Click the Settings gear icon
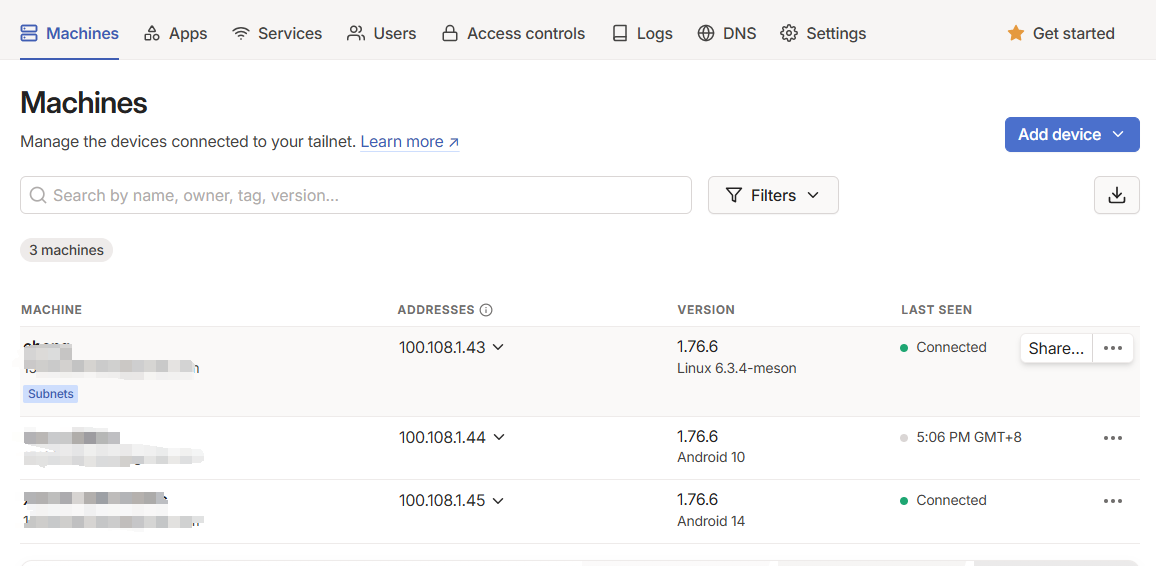This screenshot has width=1156, height=566. [x=789, y=34]
